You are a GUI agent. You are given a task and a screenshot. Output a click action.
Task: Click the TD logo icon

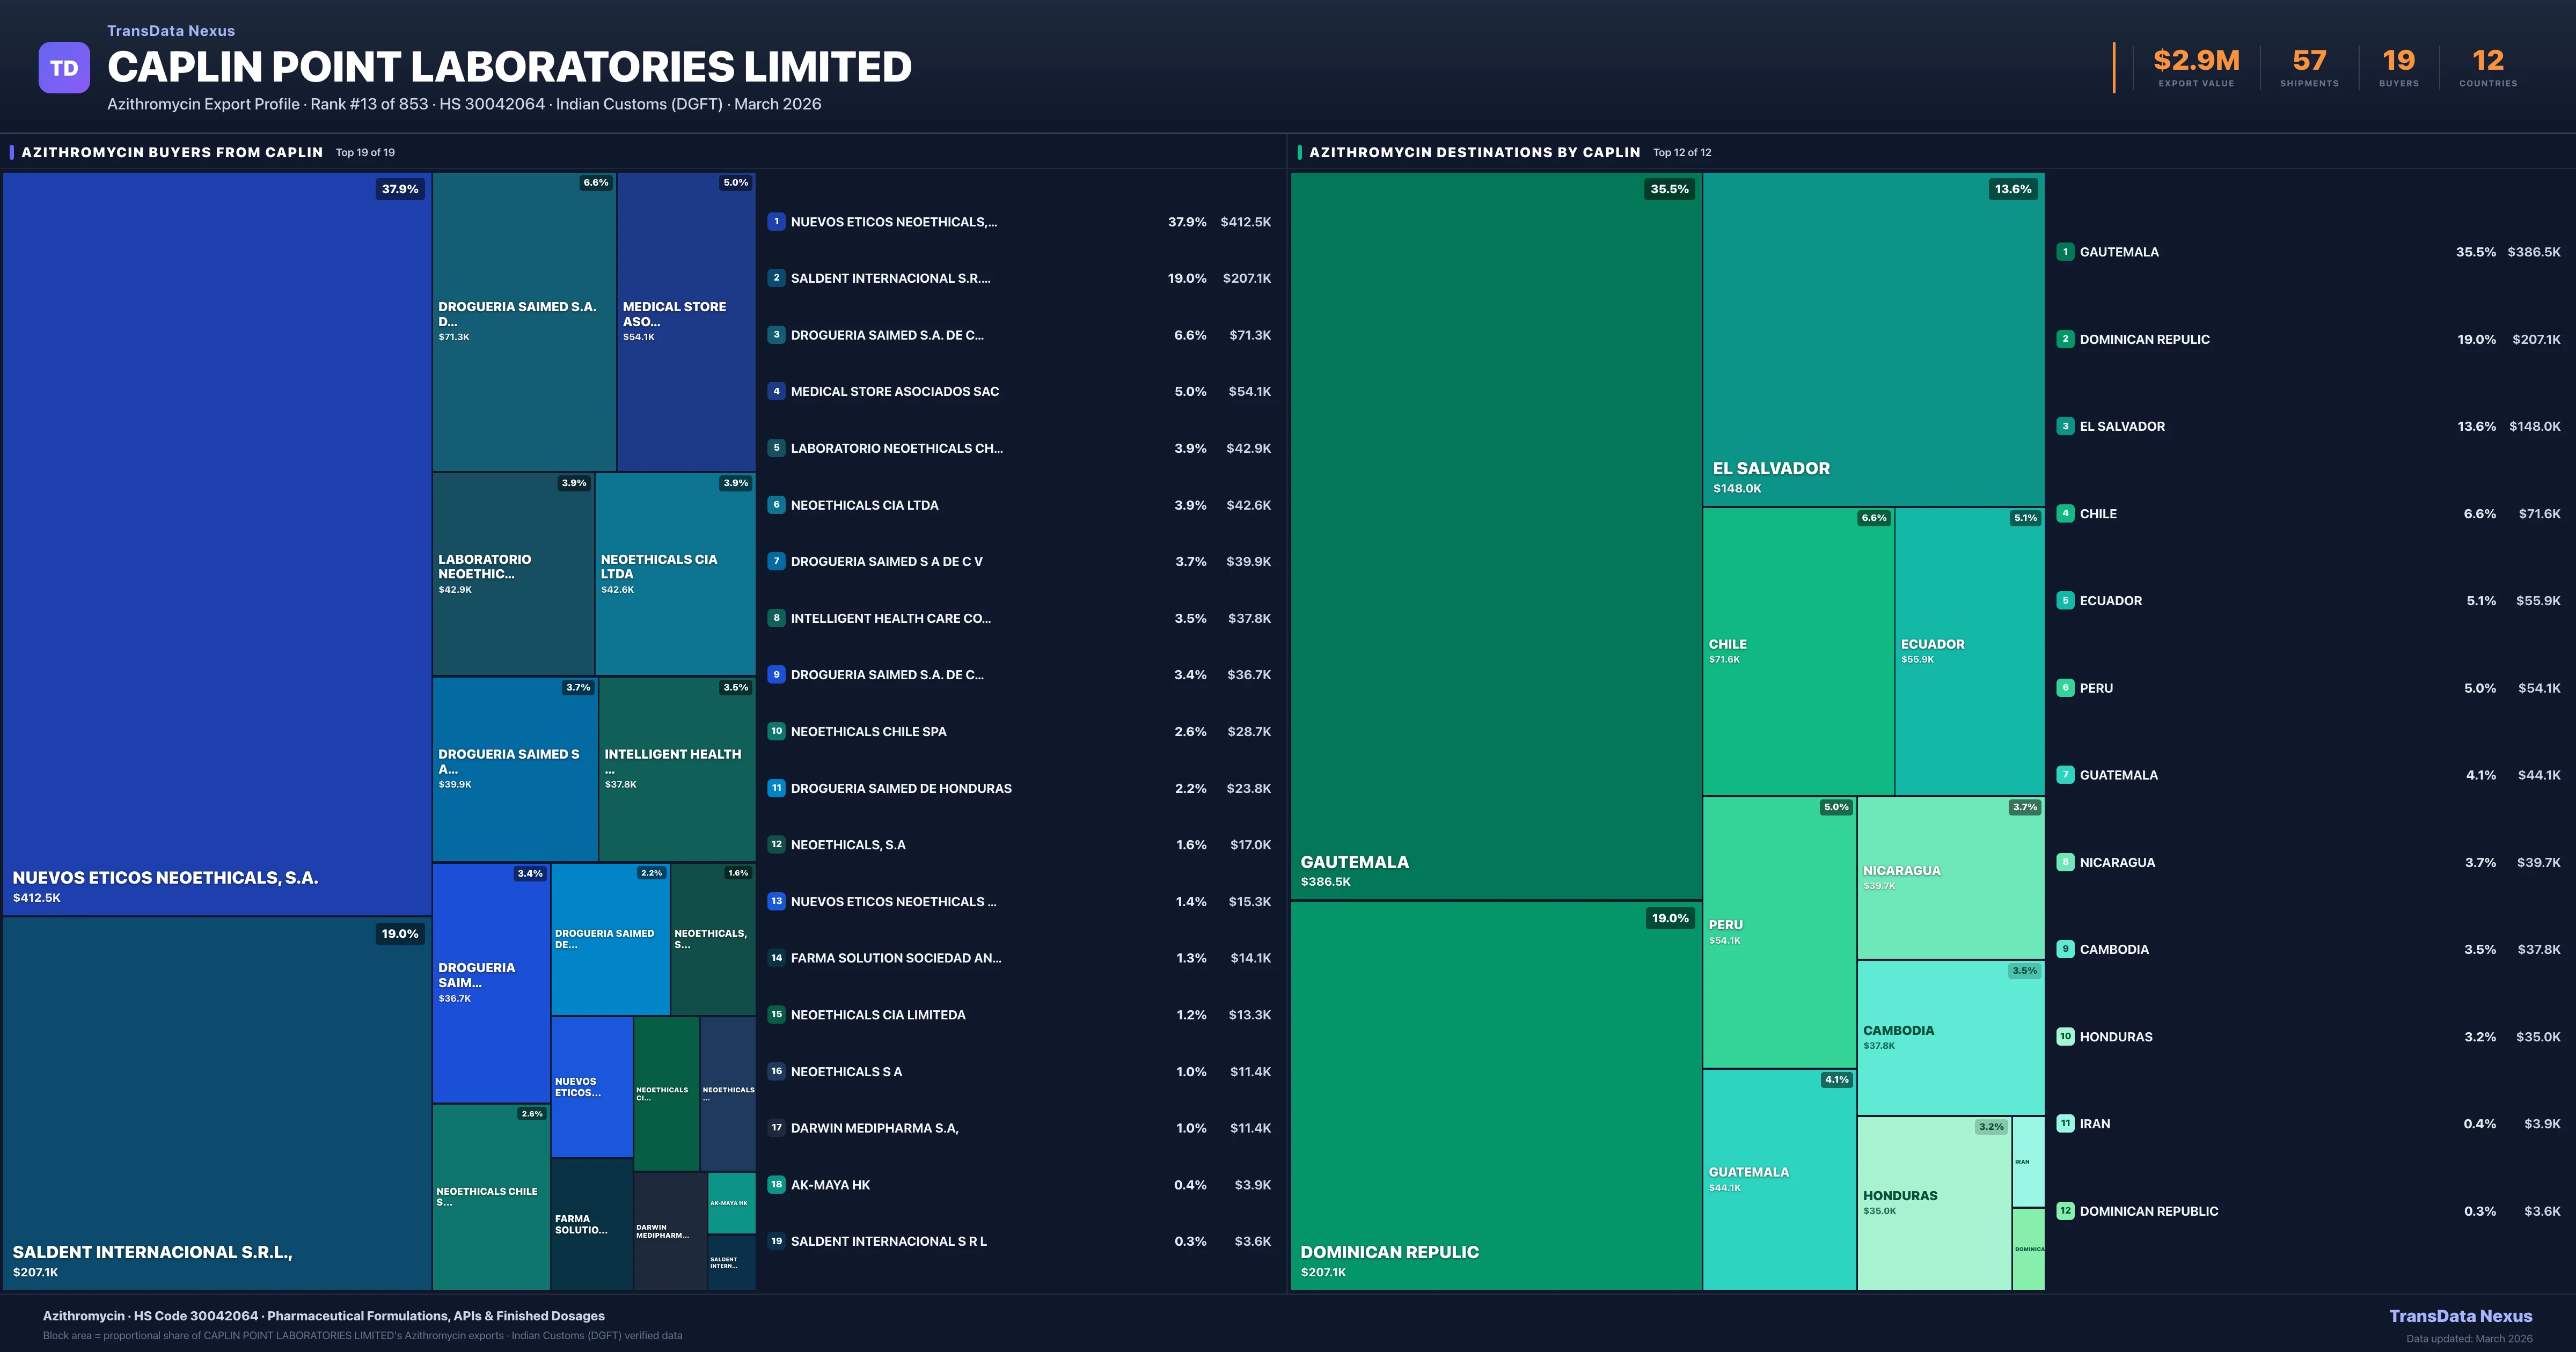coord(64,67)
